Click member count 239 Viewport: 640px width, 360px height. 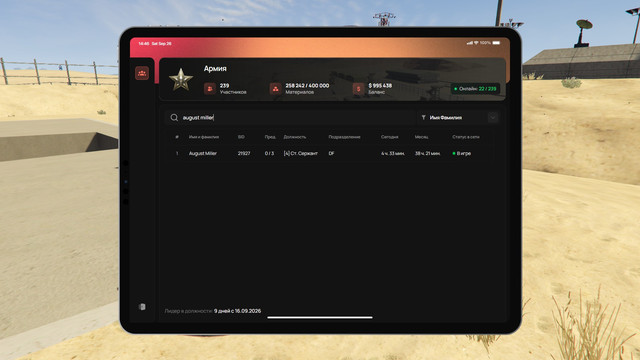[x=224, y=86]
